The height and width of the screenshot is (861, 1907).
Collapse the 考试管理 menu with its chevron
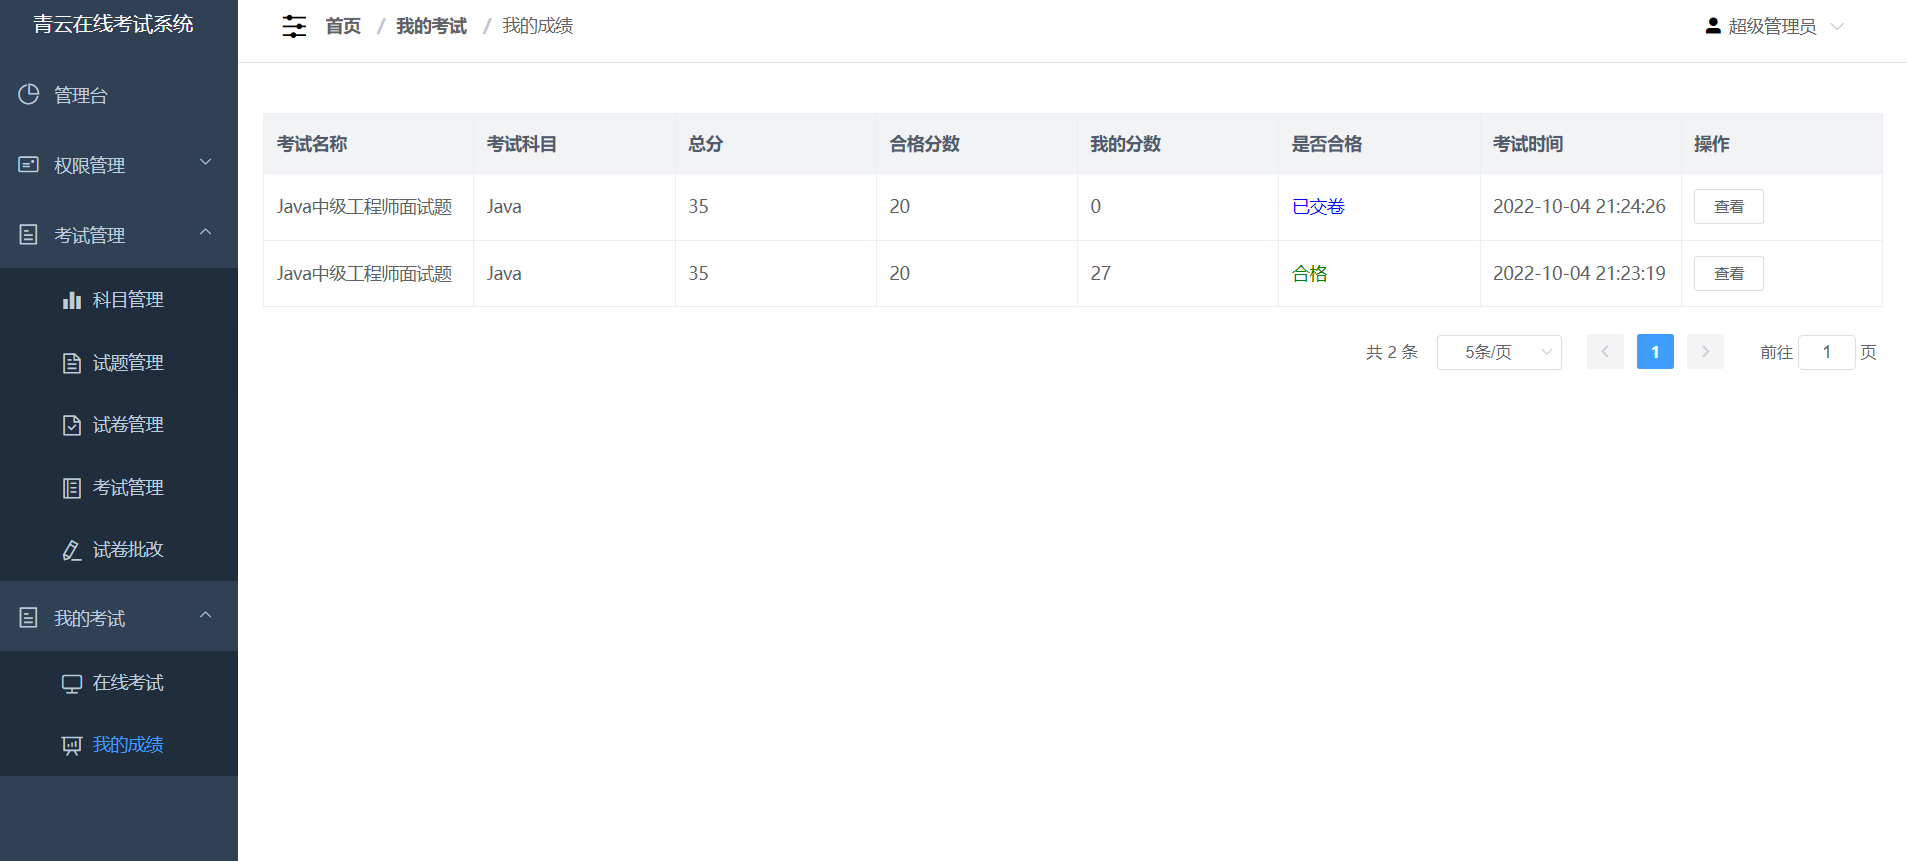[x=206, y=232]
